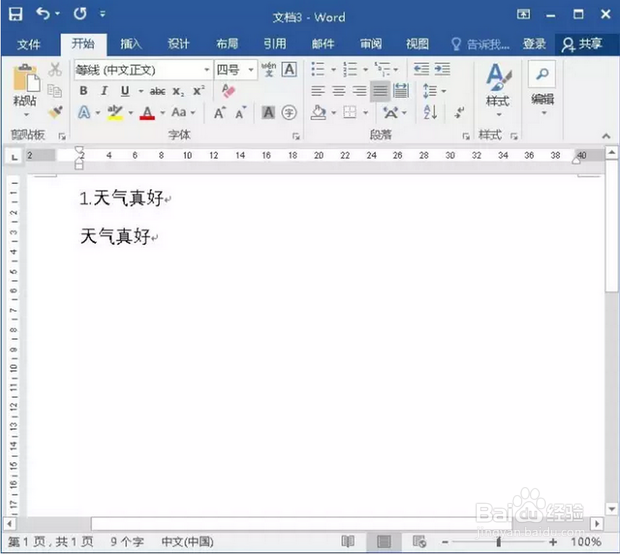This screenshot has height=554, width=620.
Task: Switch to the 设计 tab
Action: coord(178,44)
